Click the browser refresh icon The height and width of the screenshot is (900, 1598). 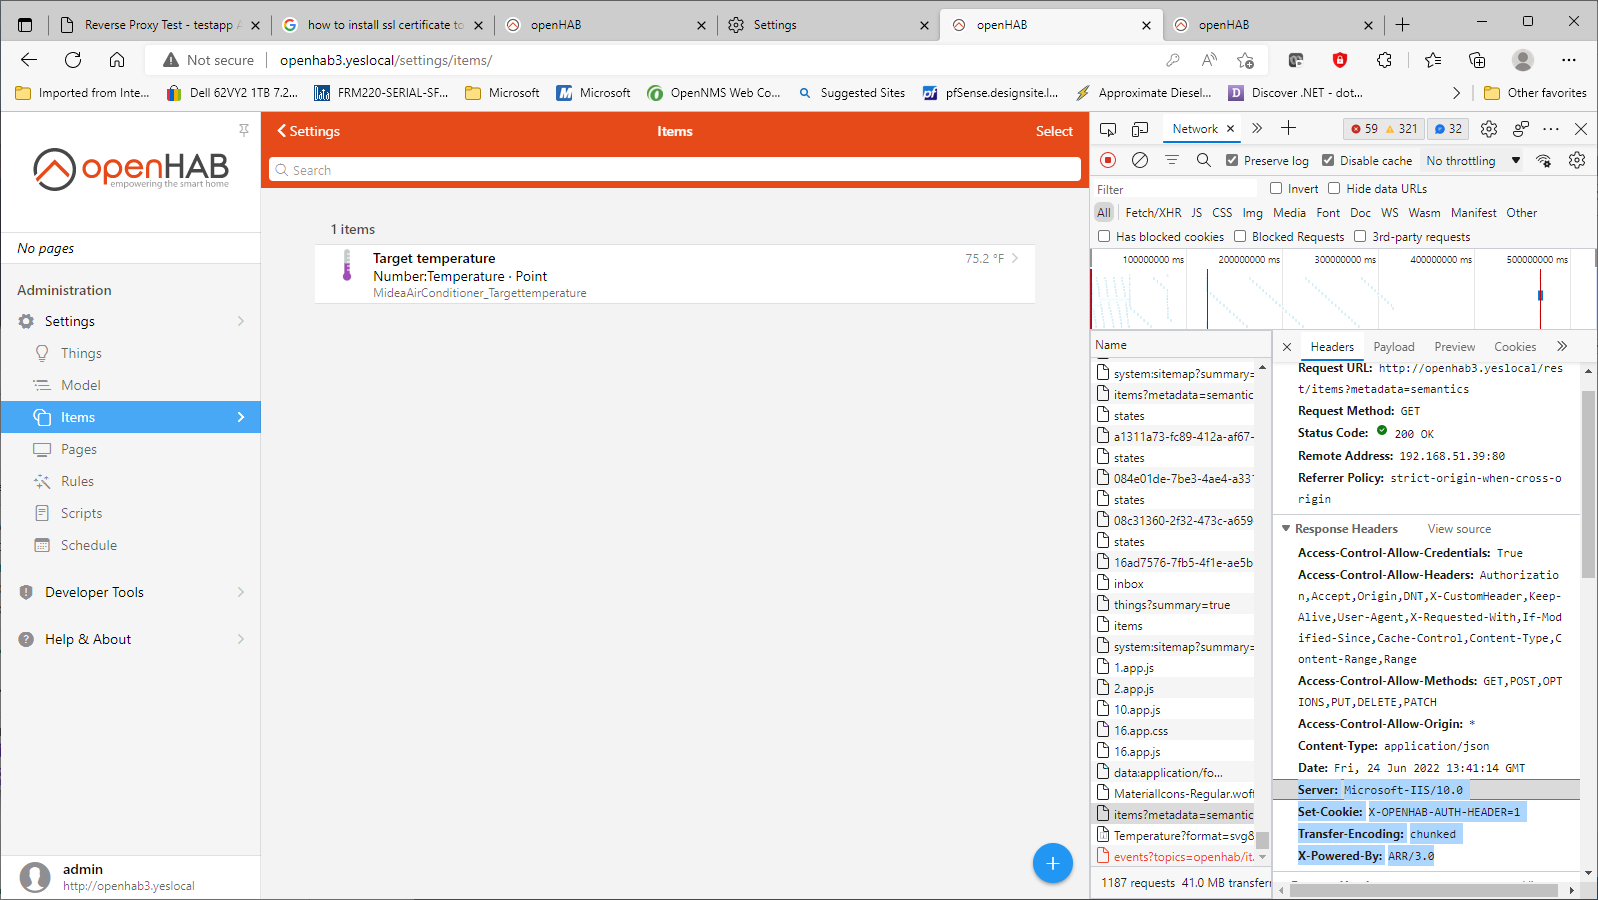click(x=73, y=60)
